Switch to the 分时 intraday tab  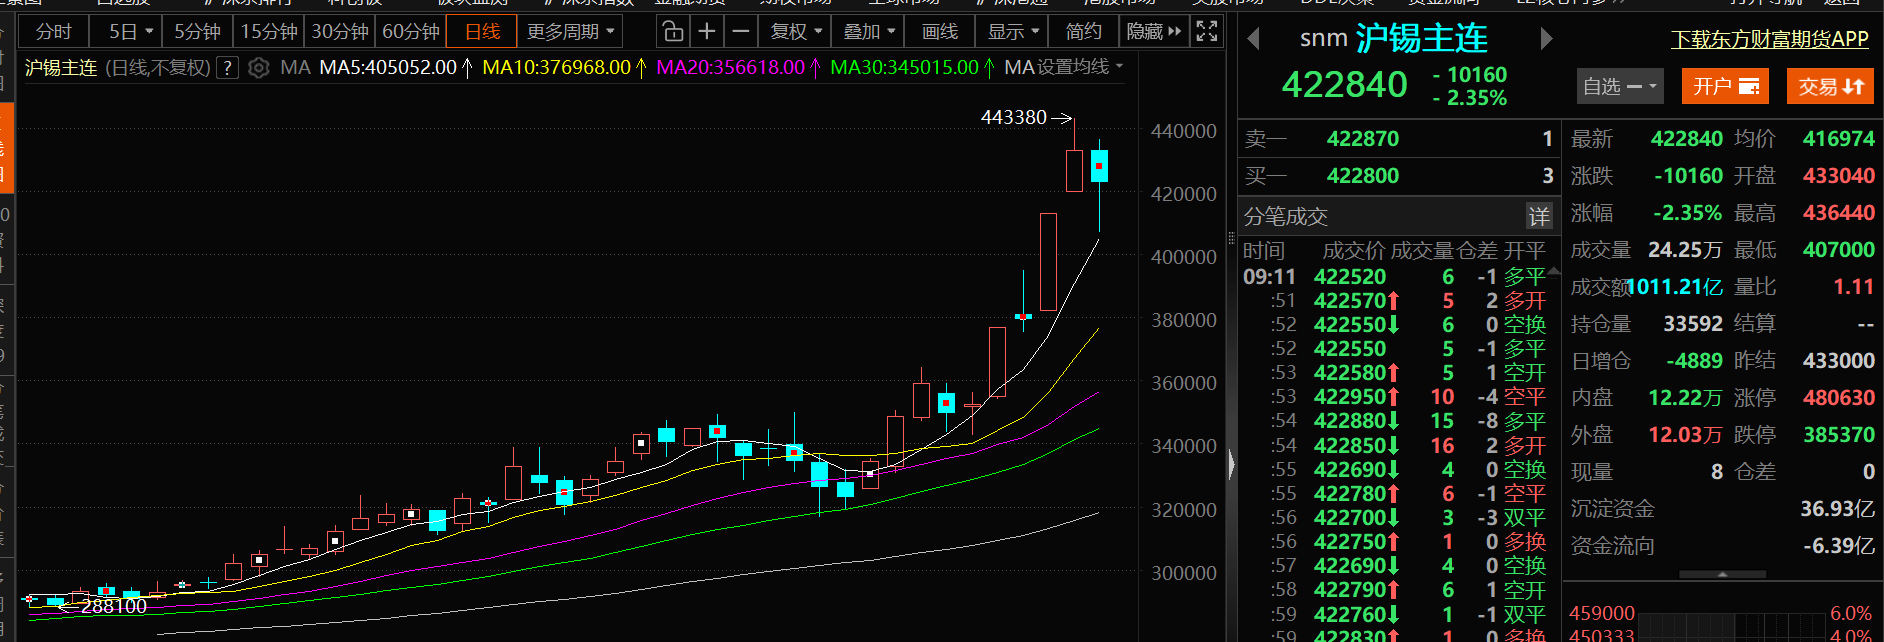(53, 32)
